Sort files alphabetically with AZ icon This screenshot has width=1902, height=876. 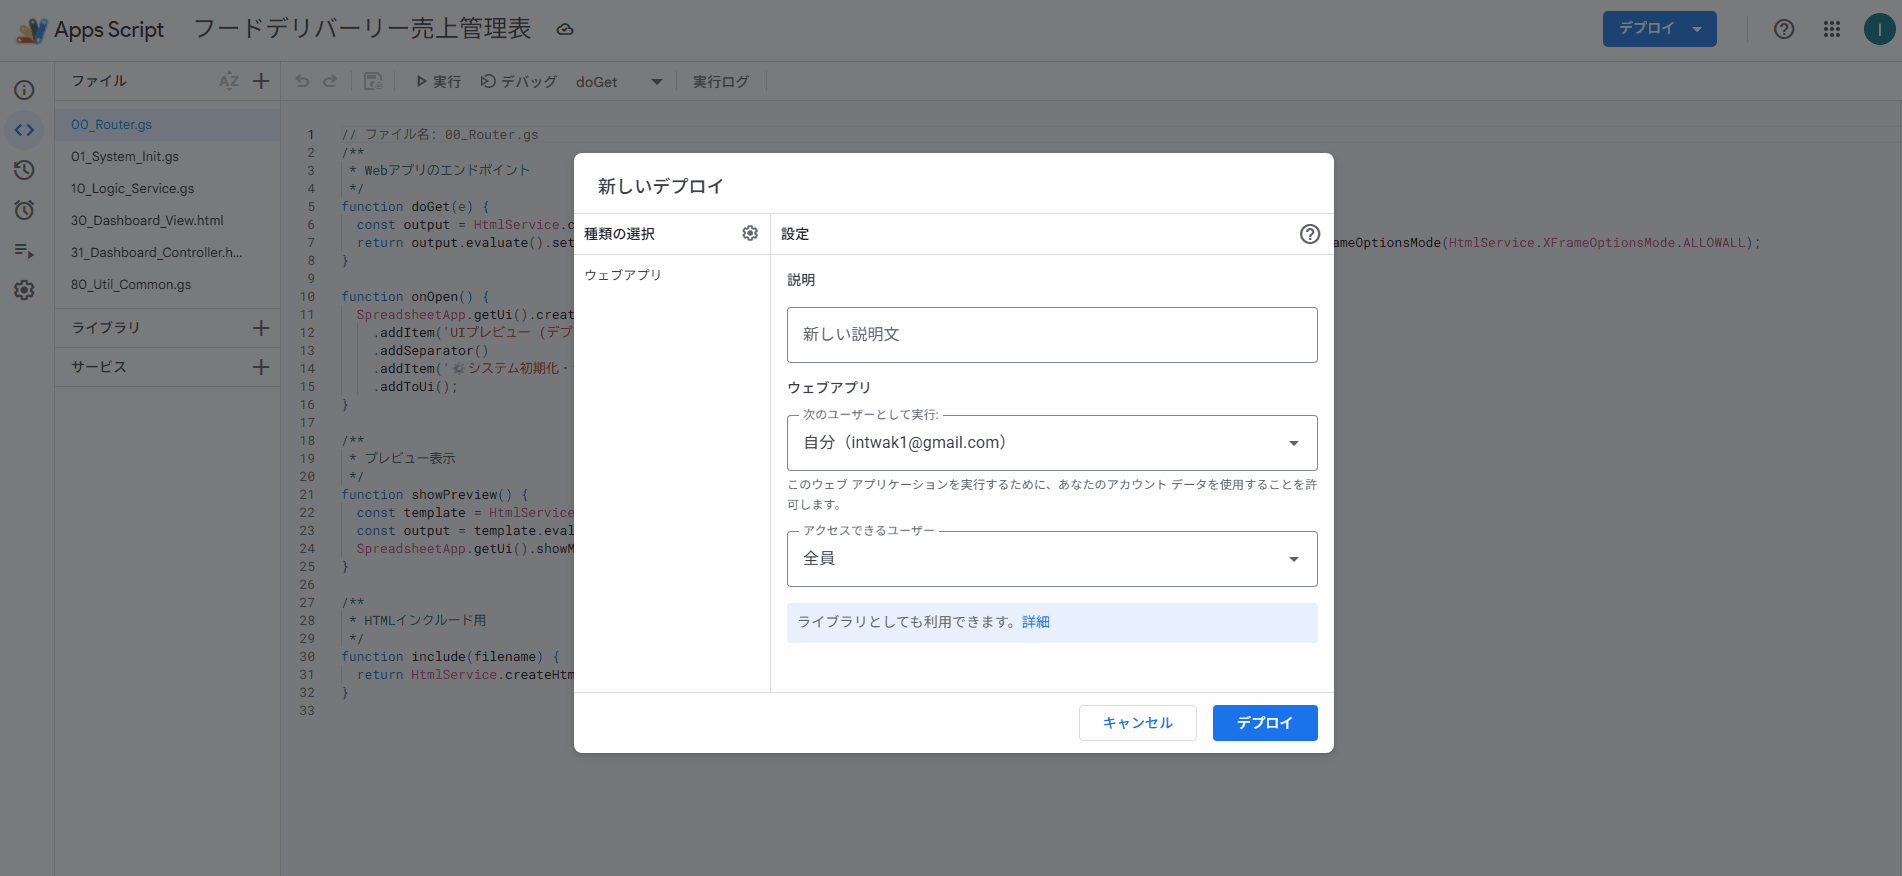point(229,81)
